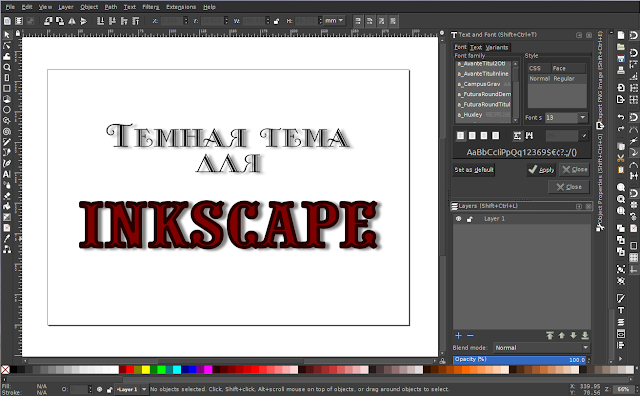Open the Blend mode dropdown
This screenshot has width=640, height=396.
542,347
